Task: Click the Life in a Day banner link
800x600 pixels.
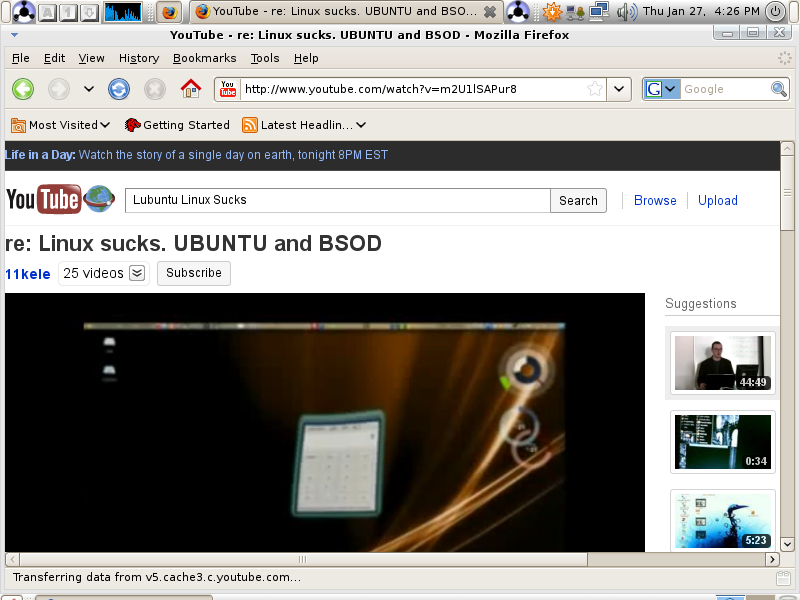Action: 196,155
